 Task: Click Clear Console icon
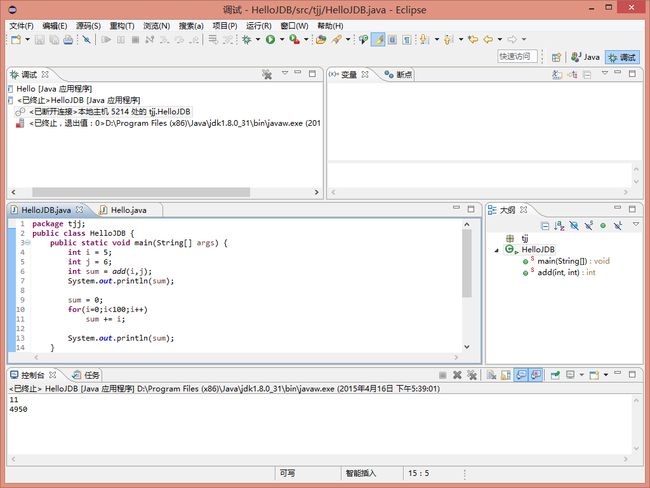[492, 375]
